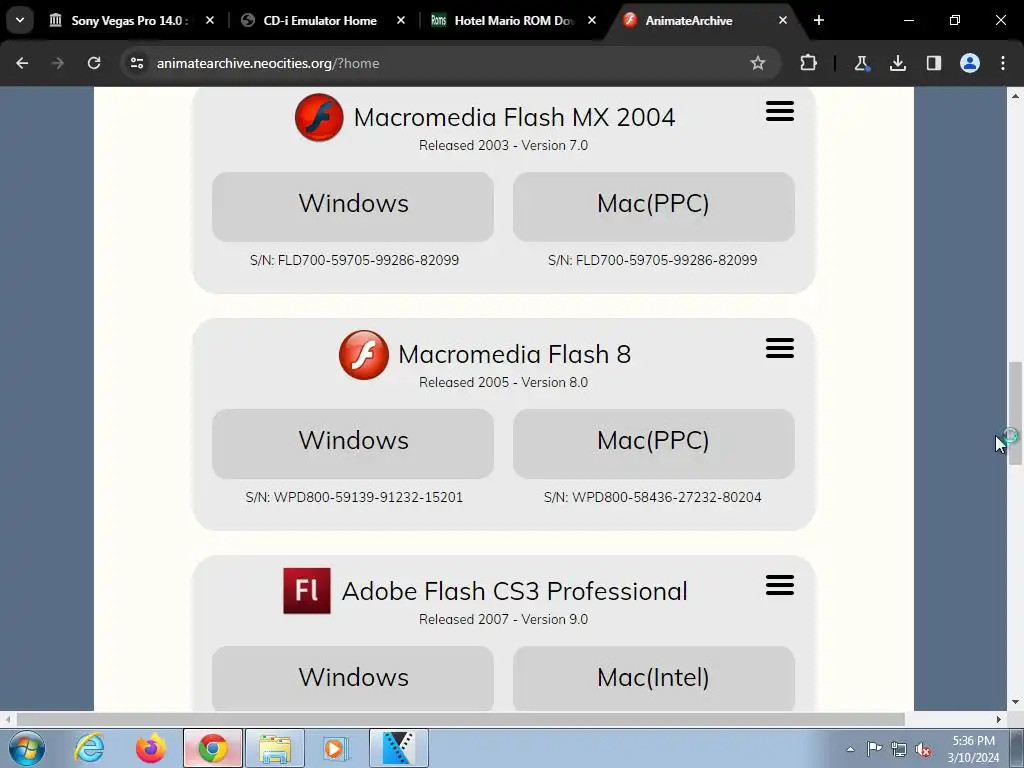1024x768 pixels.
Task: Launch Firefox from taskbar
Action: 151,748
